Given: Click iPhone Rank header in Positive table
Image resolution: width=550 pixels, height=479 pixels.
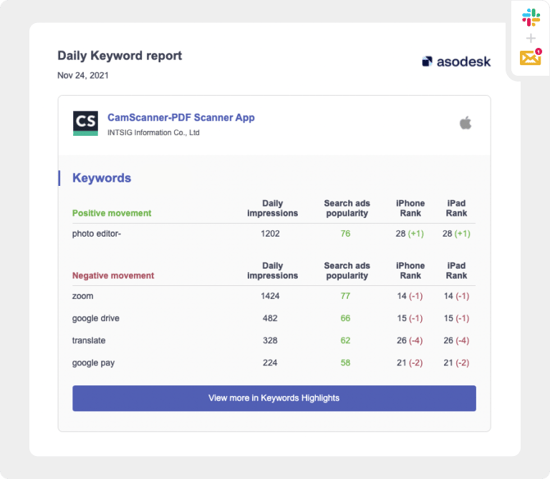Looking at the screenshot, I should click(x=410, y=208).
